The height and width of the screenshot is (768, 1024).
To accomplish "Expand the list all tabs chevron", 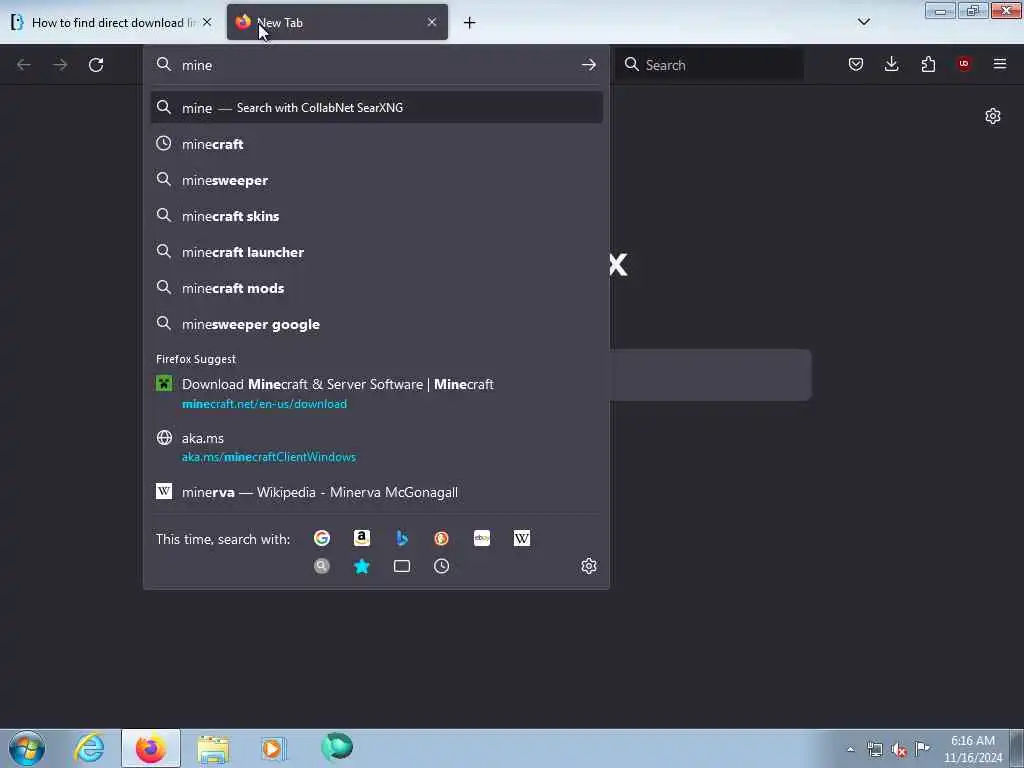I will pyautogui.click(x=864, y=22).
